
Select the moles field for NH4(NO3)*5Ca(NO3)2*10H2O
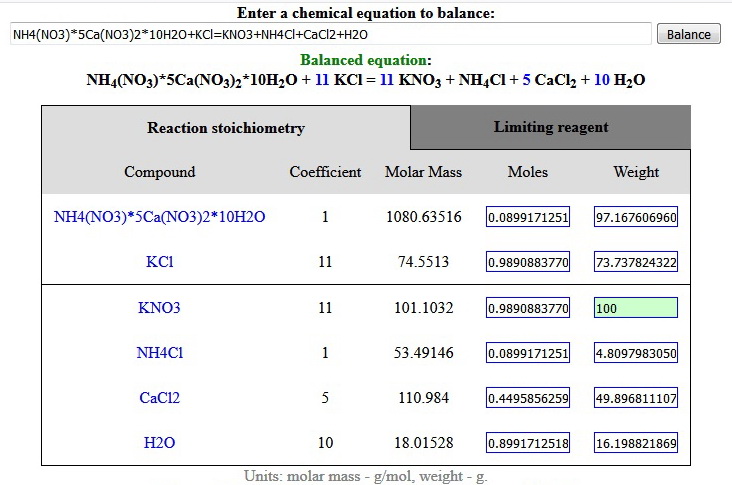528,217
